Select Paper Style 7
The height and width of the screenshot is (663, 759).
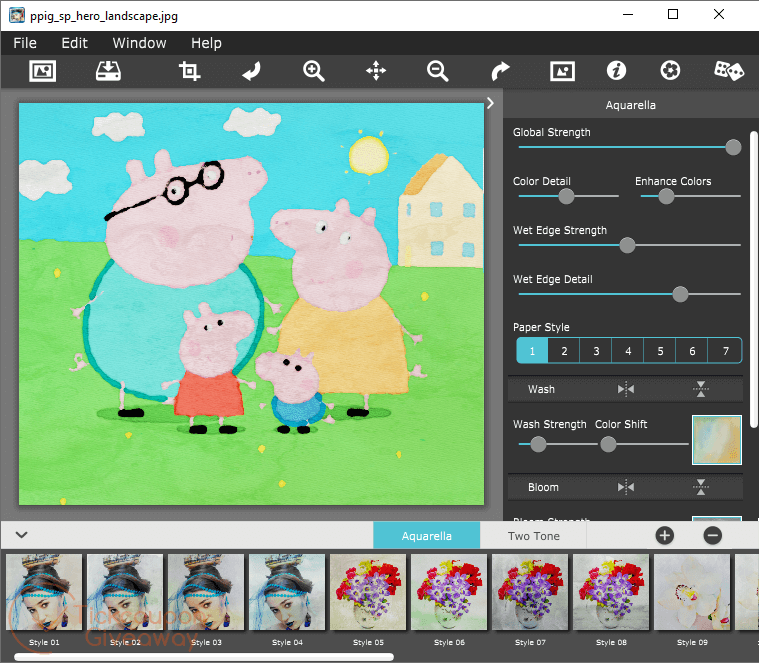(x=725, y=351)
